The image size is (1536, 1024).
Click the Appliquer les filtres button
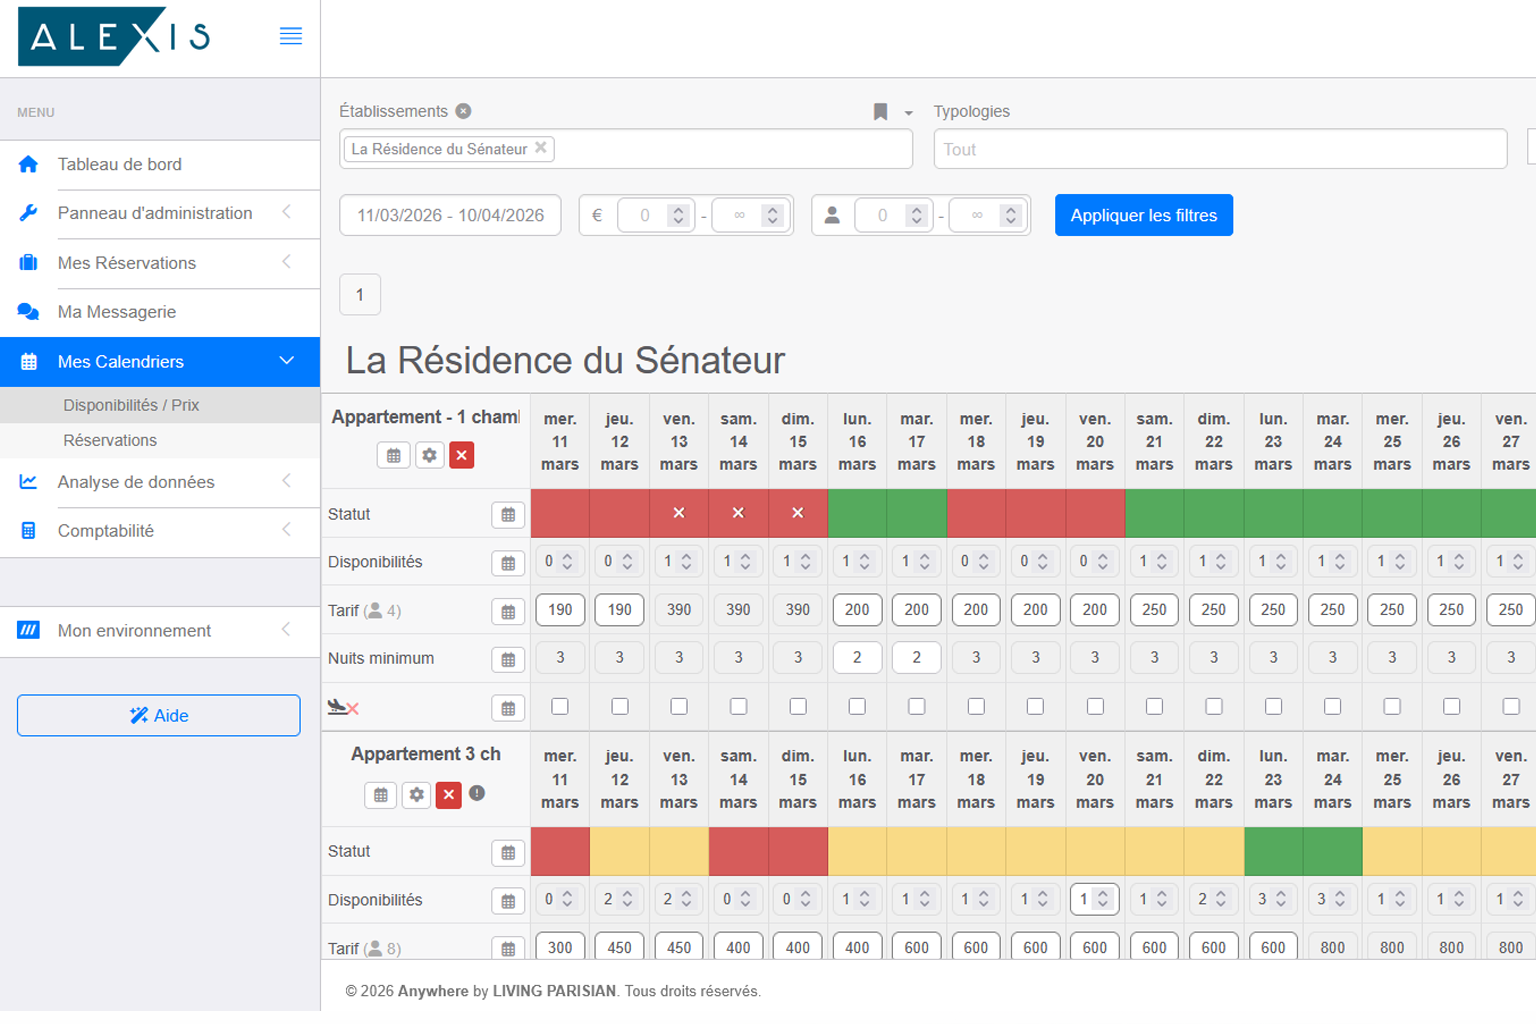tap(1143, 215)
